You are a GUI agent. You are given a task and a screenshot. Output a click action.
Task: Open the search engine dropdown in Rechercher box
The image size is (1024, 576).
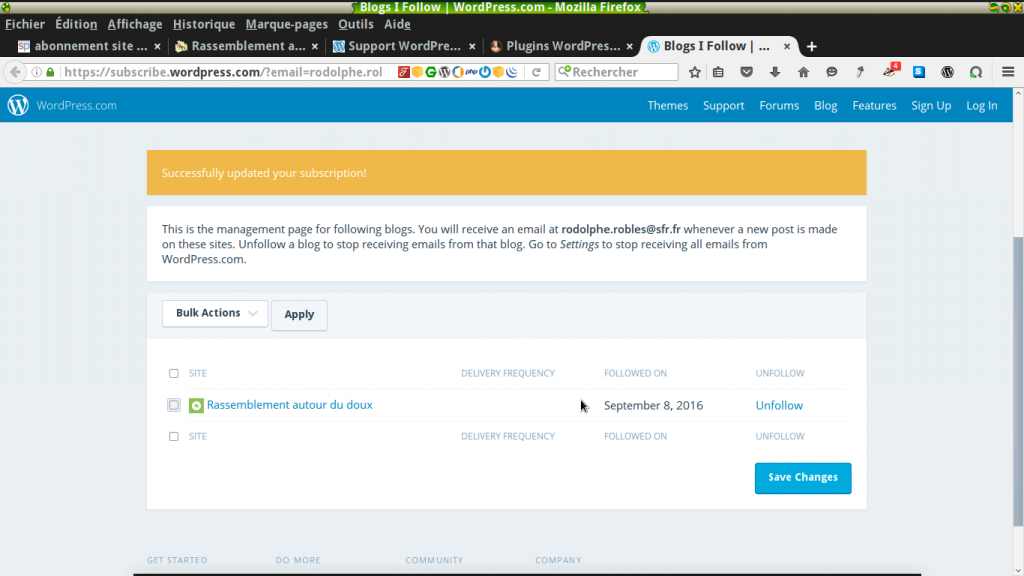click(565, 72)
